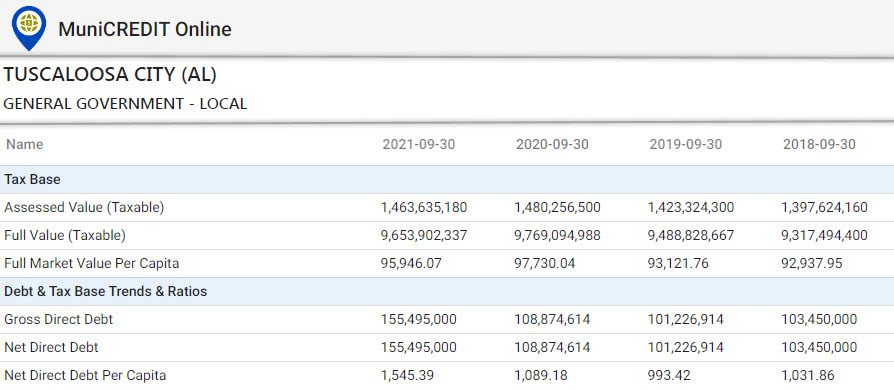Click the Net Direct Debt label
Screen dimensions: 894x390
coord(51,347)
